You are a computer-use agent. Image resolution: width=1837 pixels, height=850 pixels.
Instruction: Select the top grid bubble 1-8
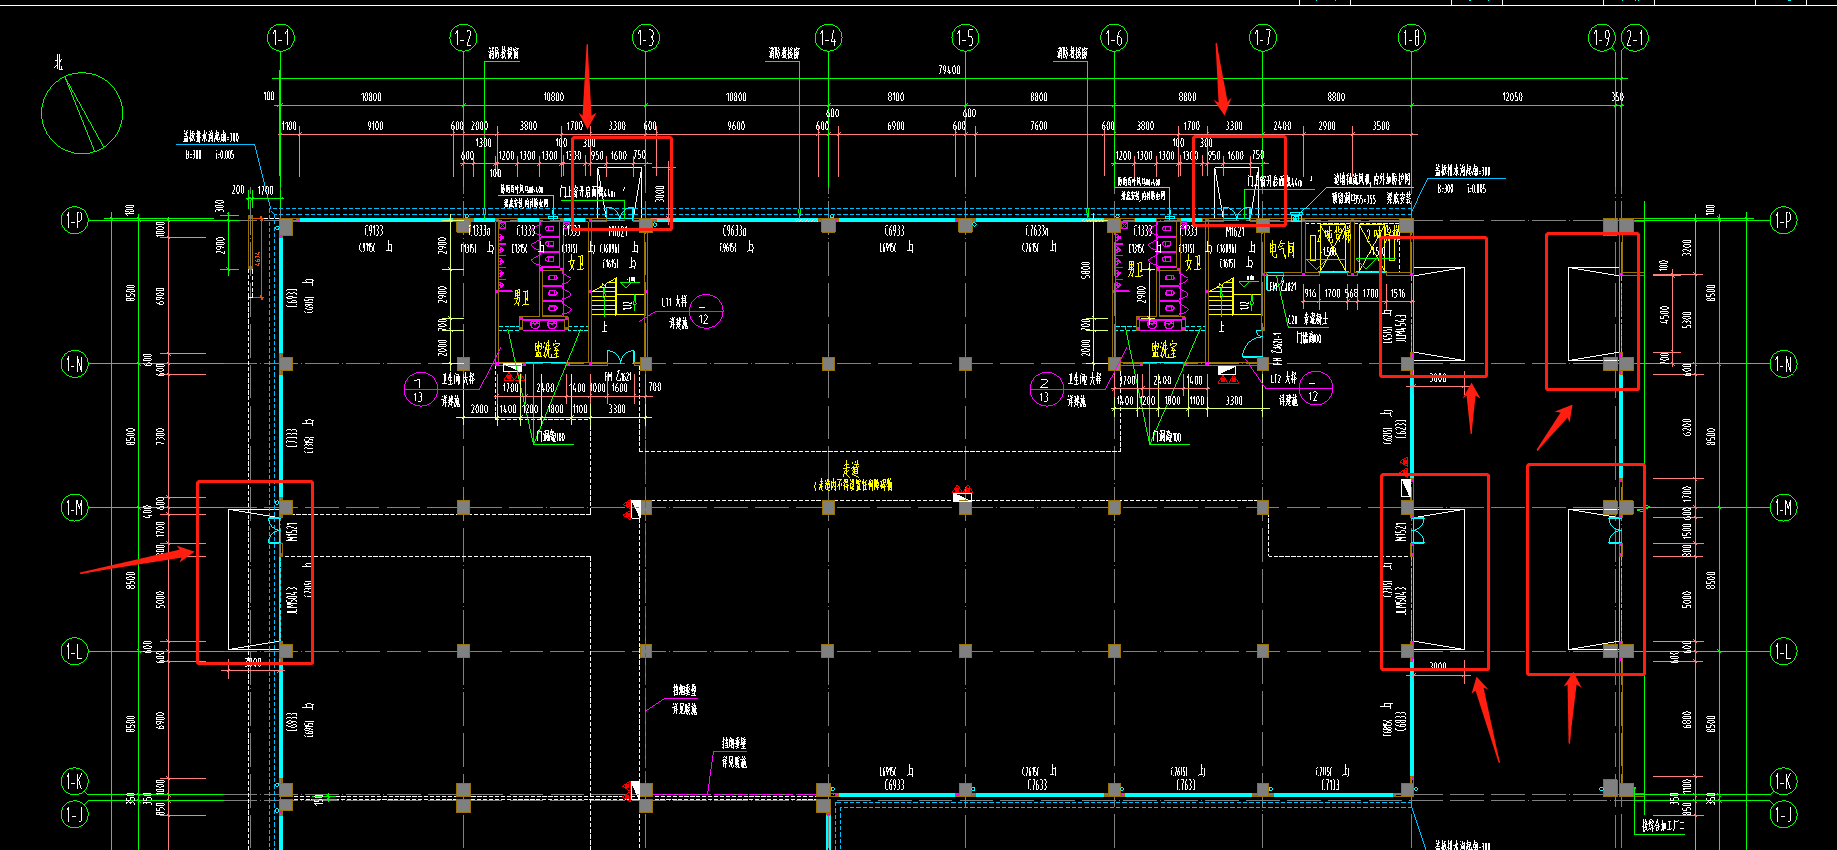tap(1411, 38)
